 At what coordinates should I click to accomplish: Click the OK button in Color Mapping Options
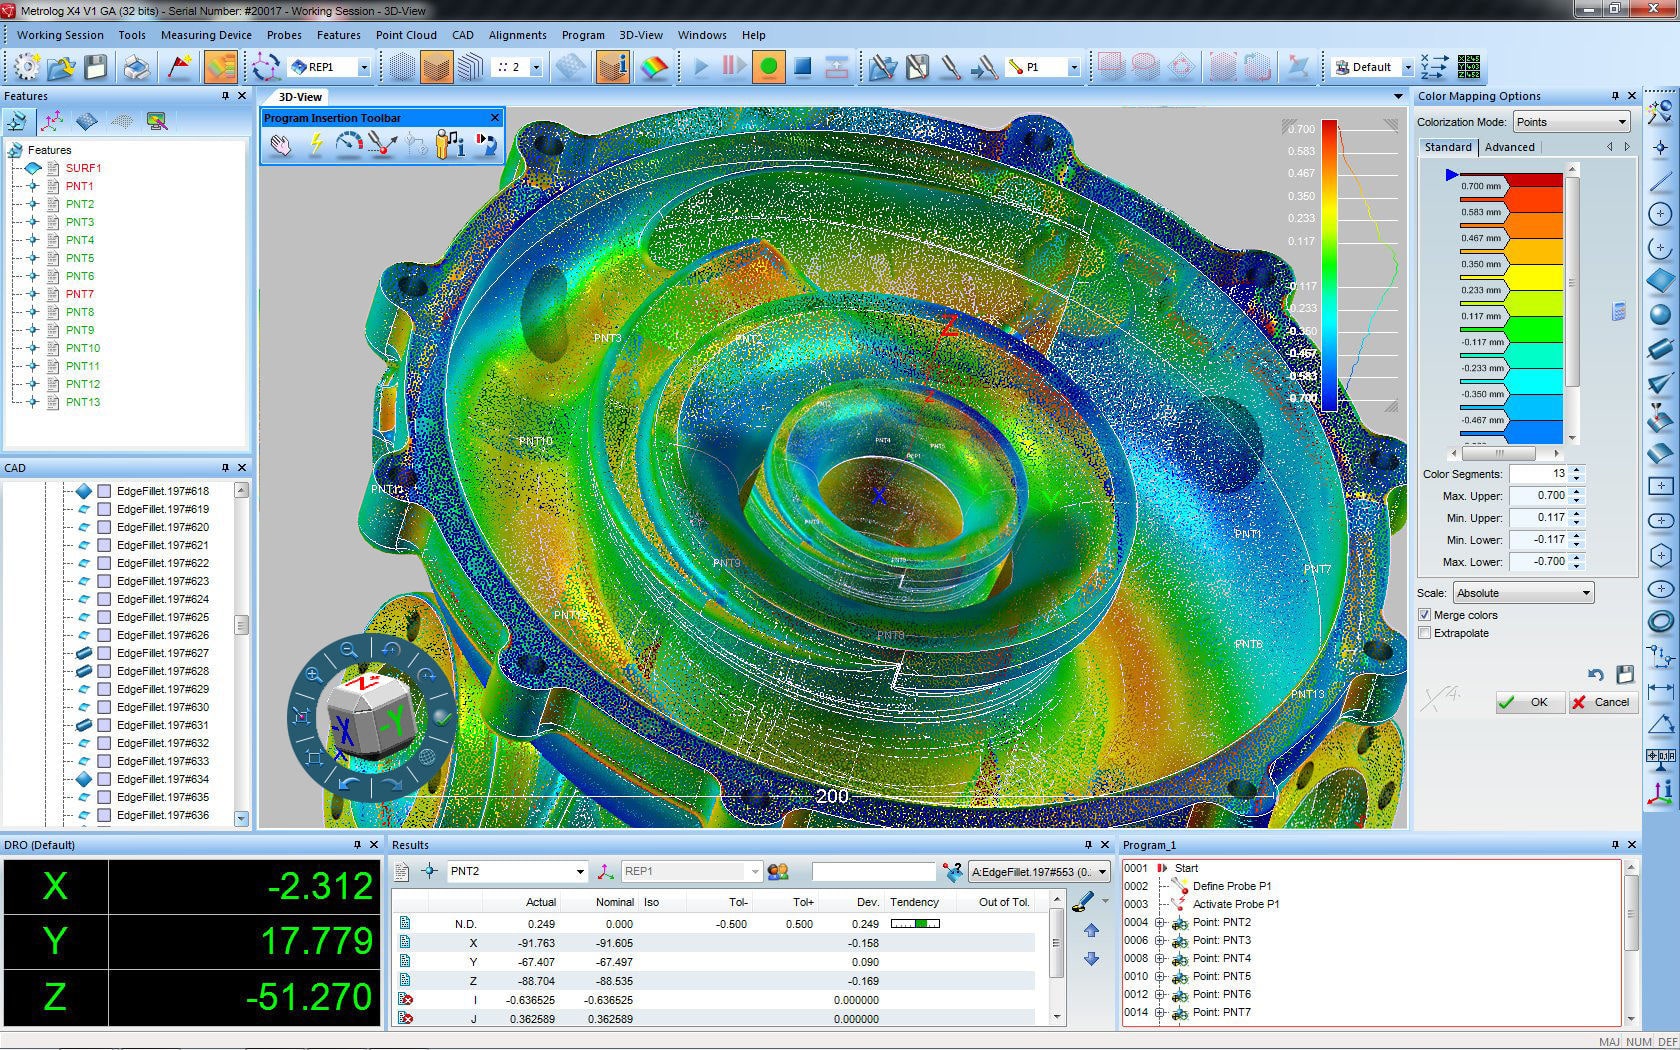click(1529, 702)
